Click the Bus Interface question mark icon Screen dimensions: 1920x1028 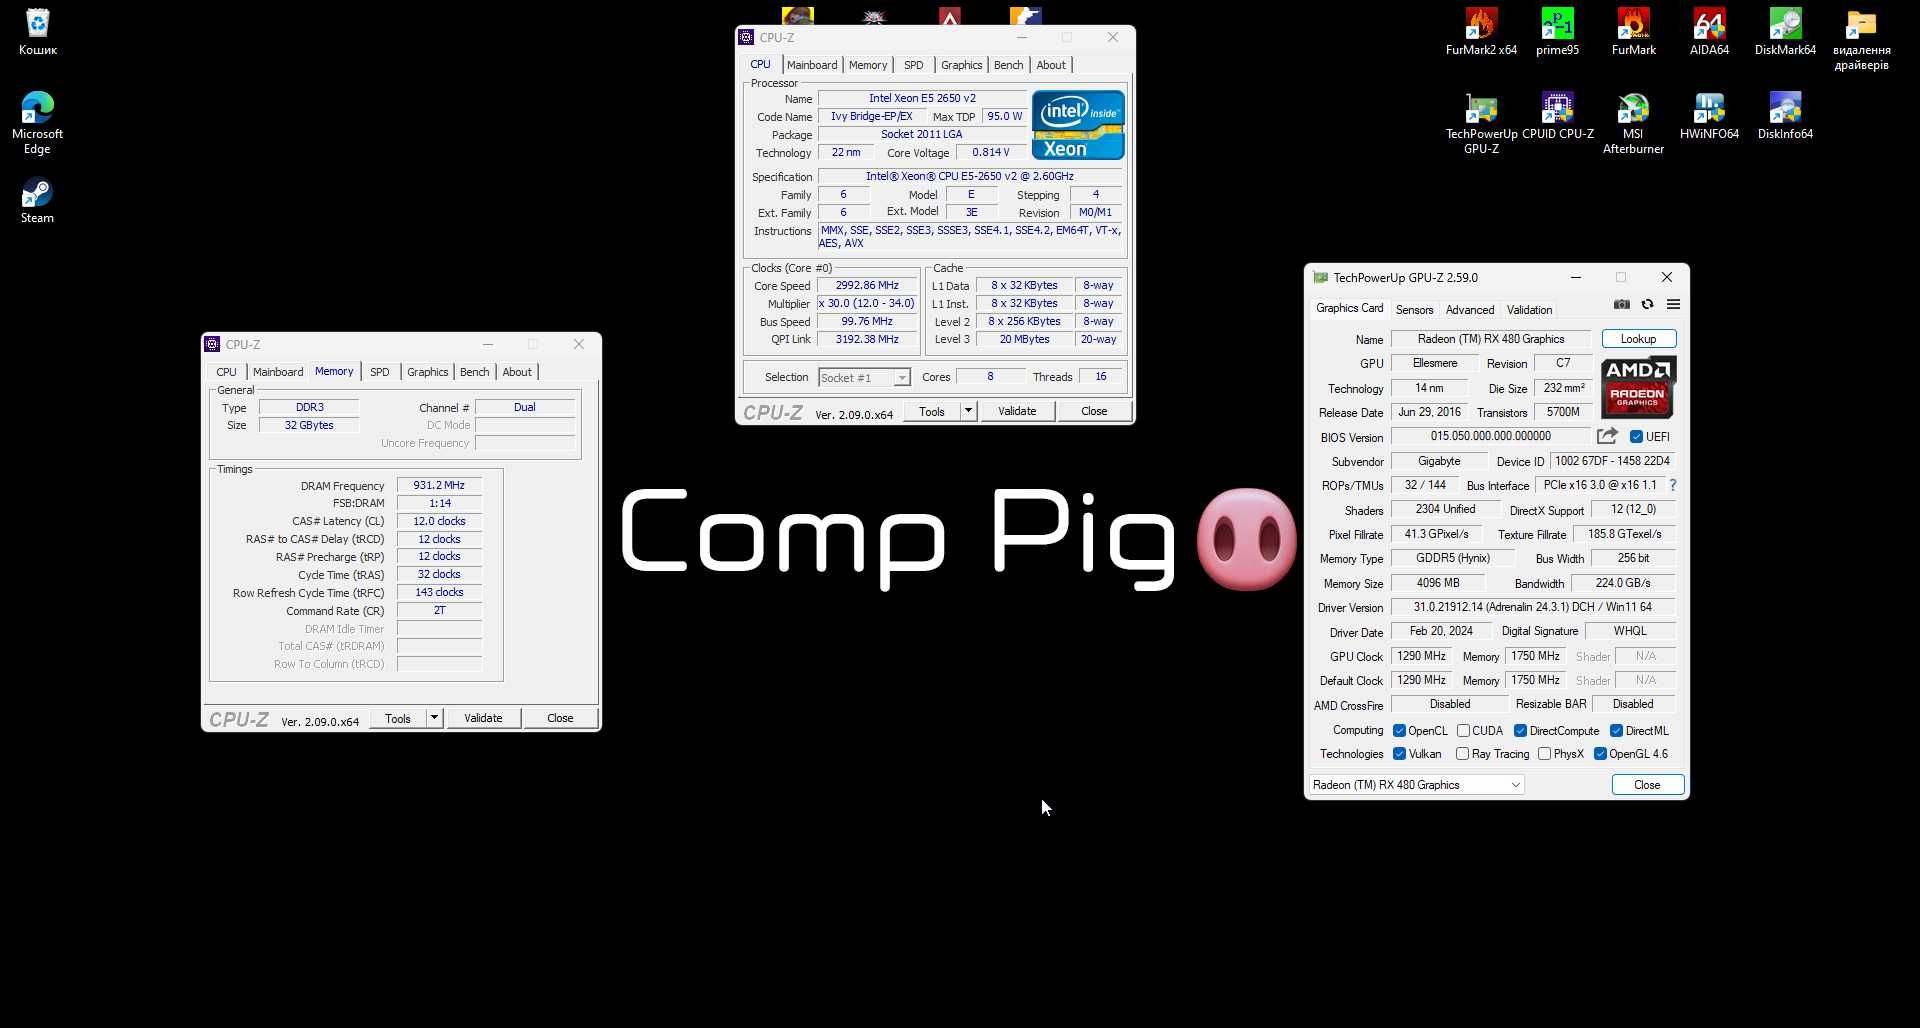1672,485
